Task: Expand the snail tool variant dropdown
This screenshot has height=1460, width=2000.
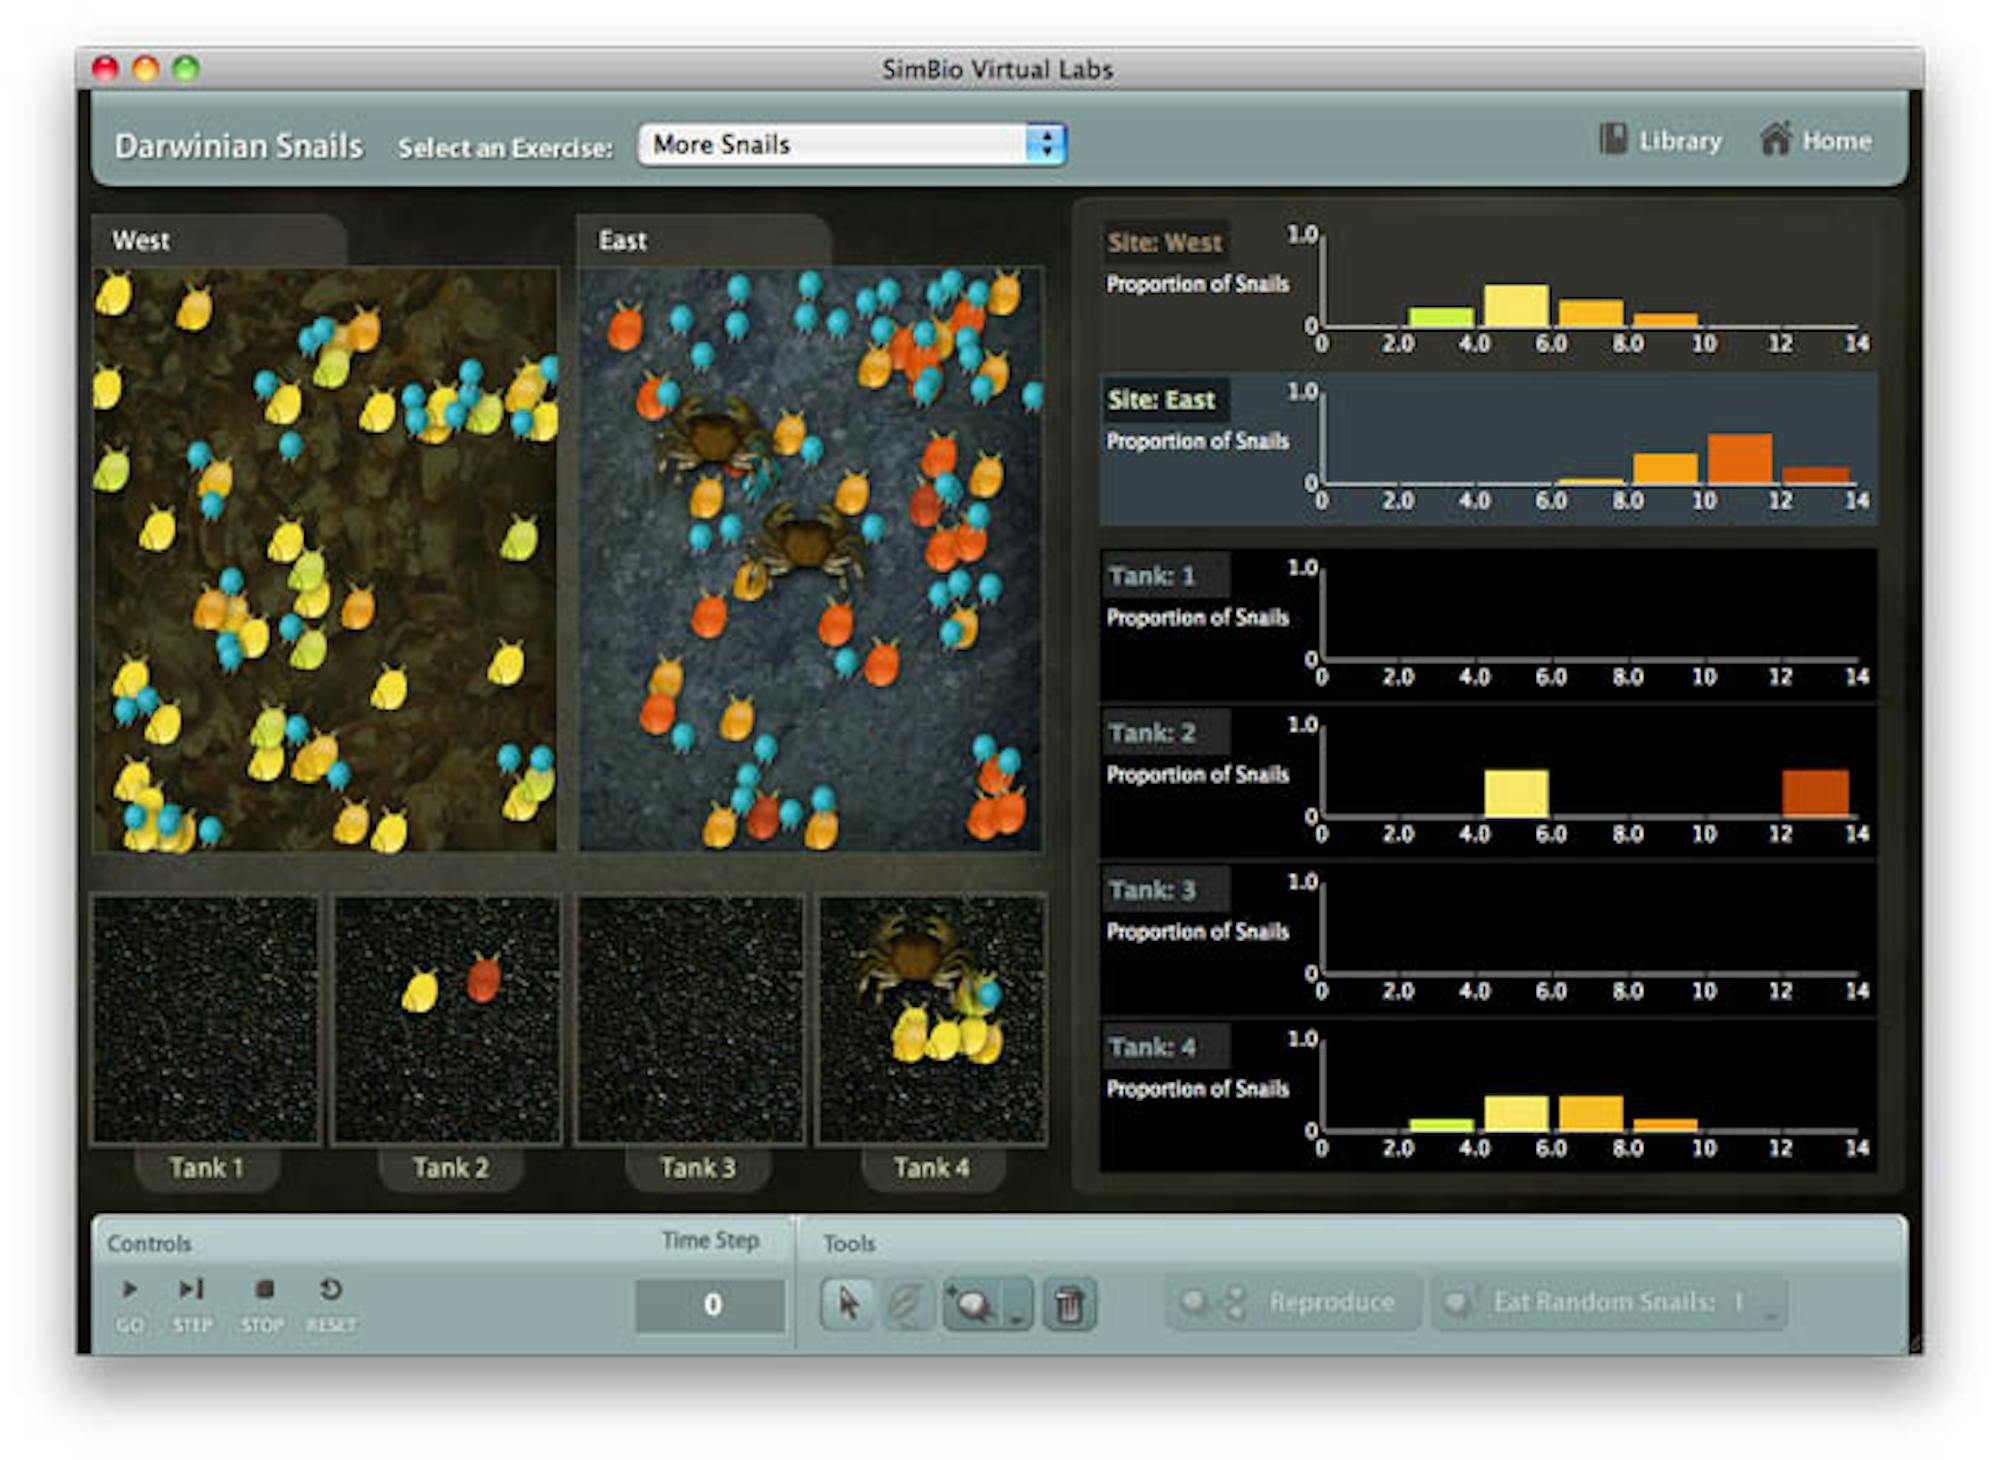Action: pyautogui.click(x=1018, y=1312)
